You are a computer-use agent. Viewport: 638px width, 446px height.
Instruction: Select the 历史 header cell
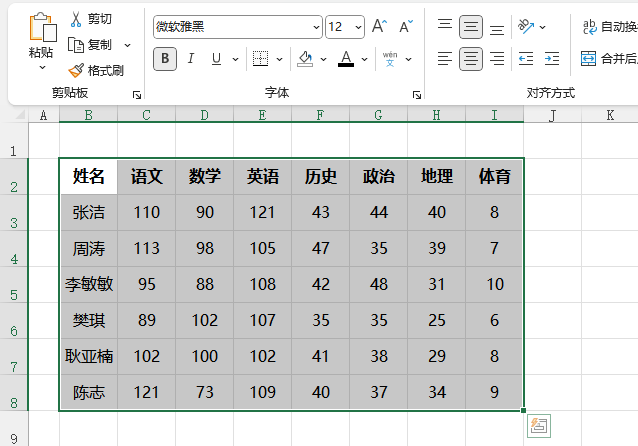coord(321,177)
